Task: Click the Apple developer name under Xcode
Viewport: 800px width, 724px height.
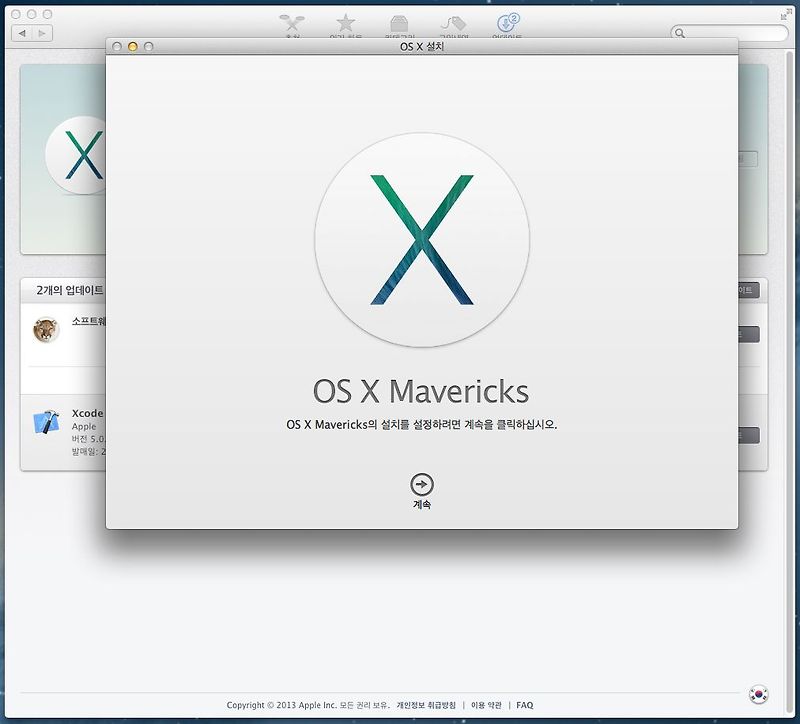Action: click(84, 427)
